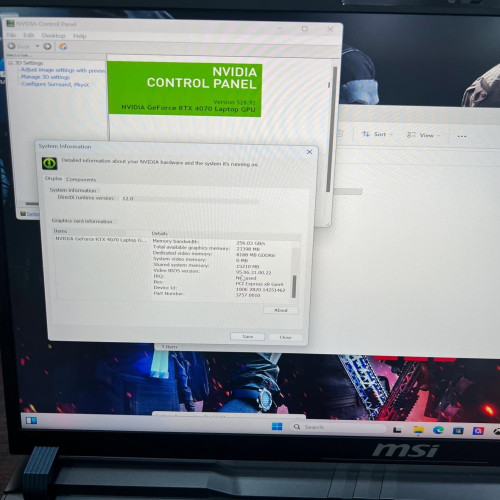Launch Microsoft Edge from the taskbar

point(438,430)
